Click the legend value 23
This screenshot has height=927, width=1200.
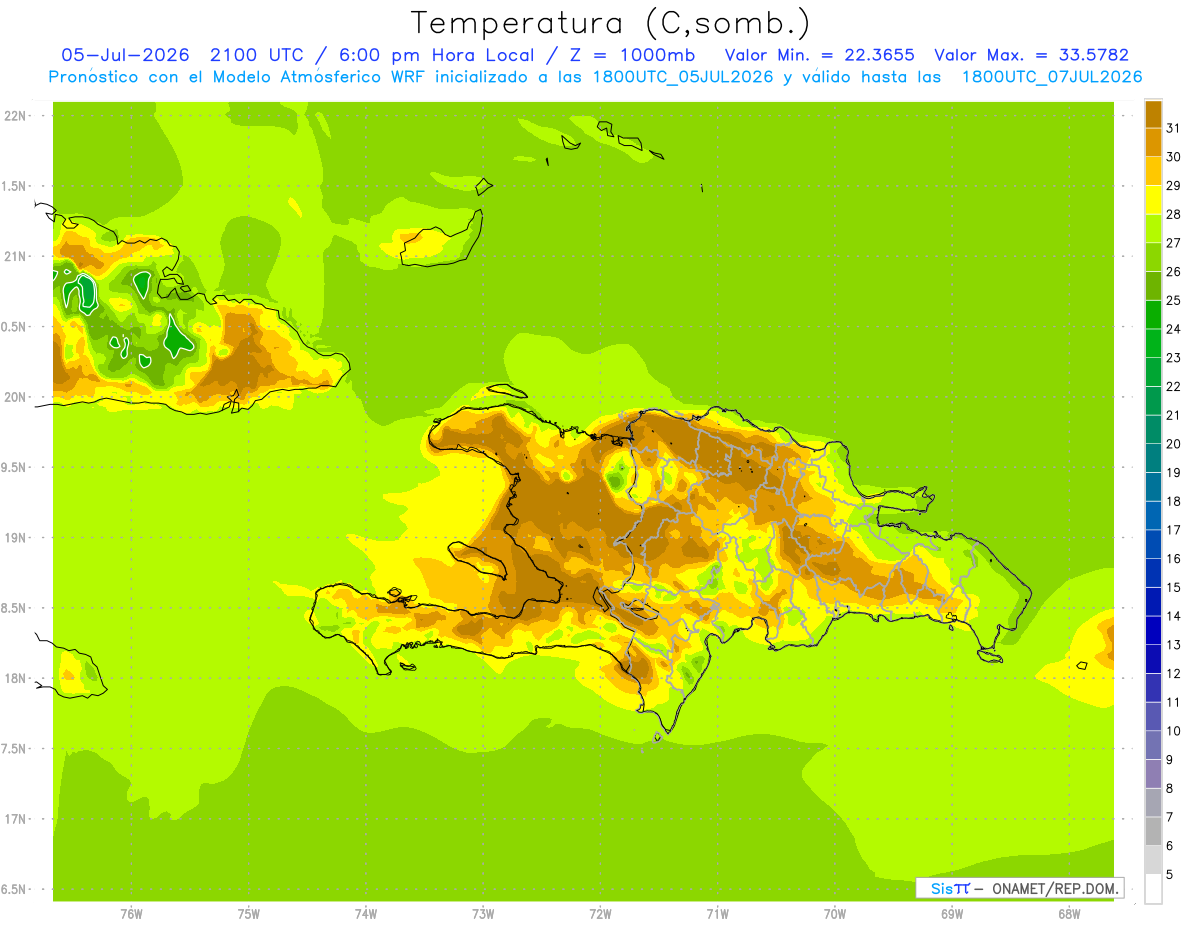click(1173, 358)
